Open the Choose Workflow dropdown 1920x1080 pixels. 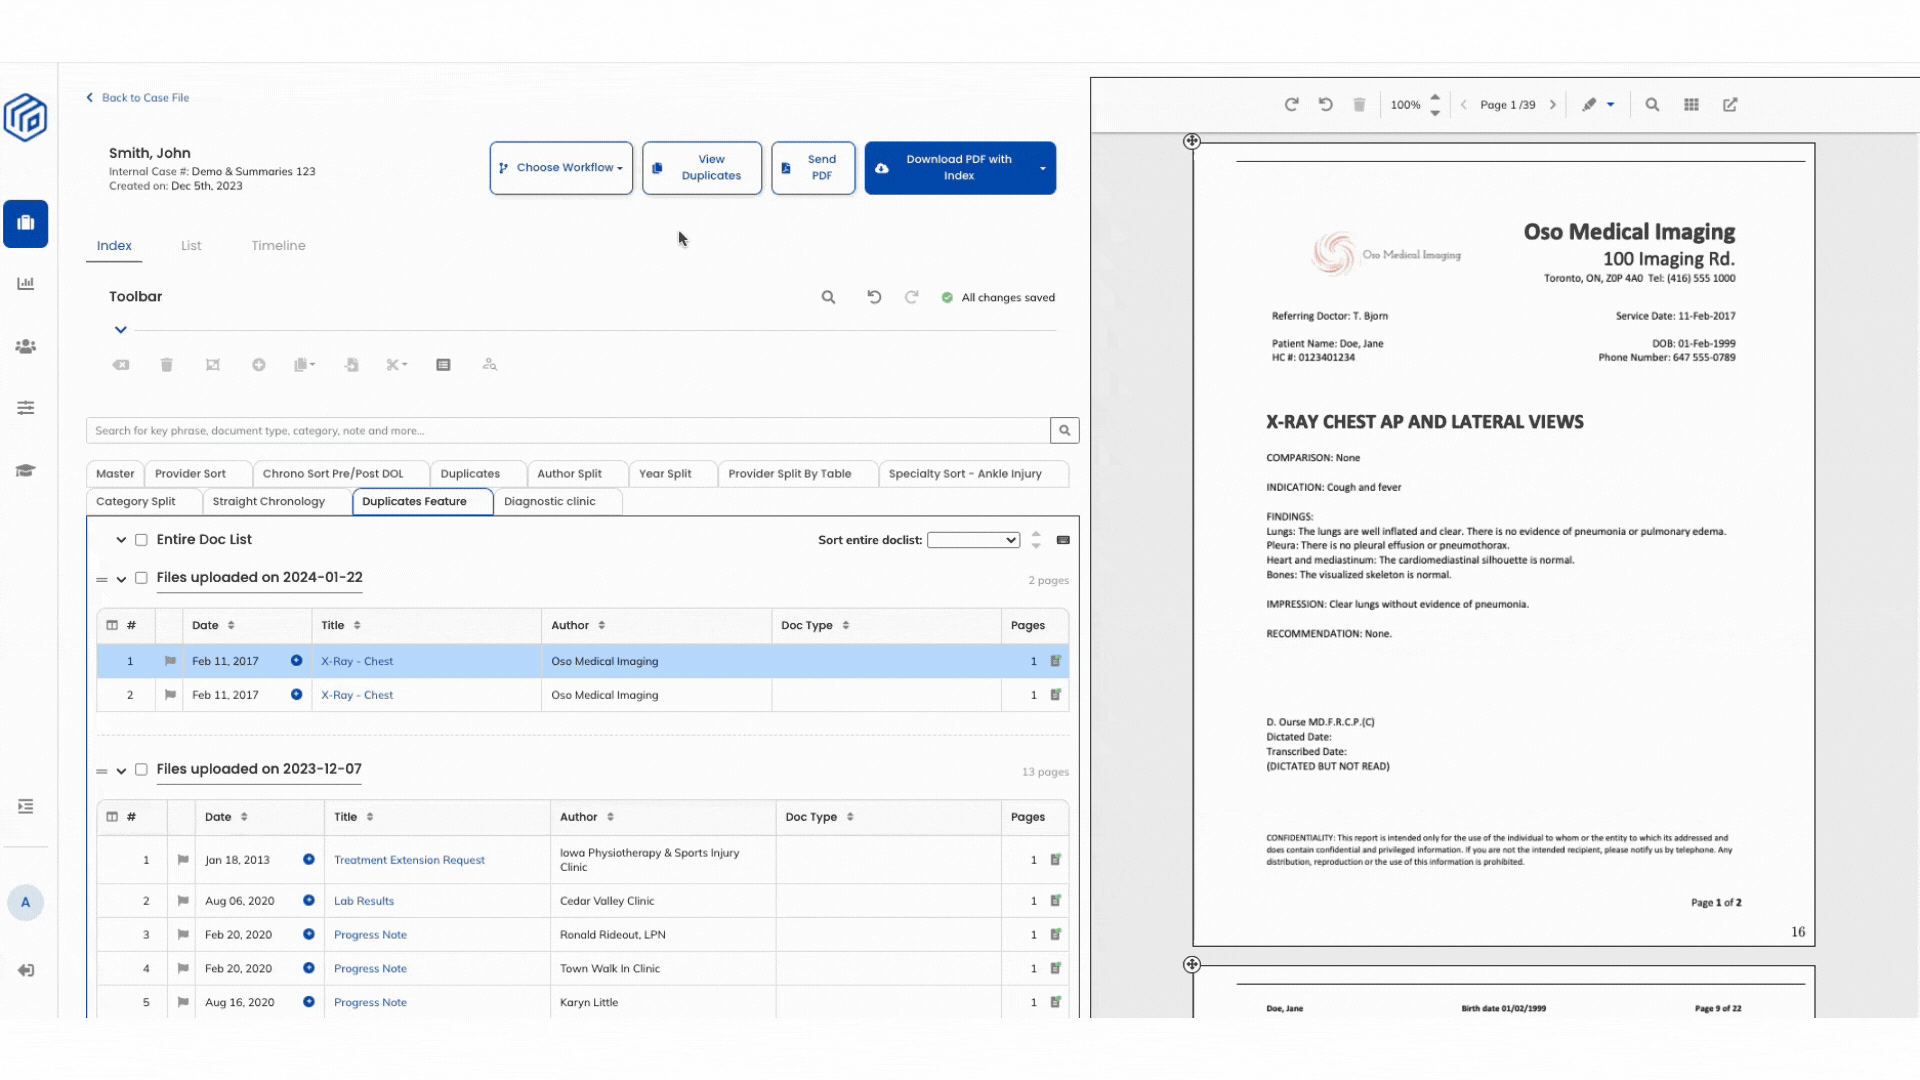tap(561, 168)
